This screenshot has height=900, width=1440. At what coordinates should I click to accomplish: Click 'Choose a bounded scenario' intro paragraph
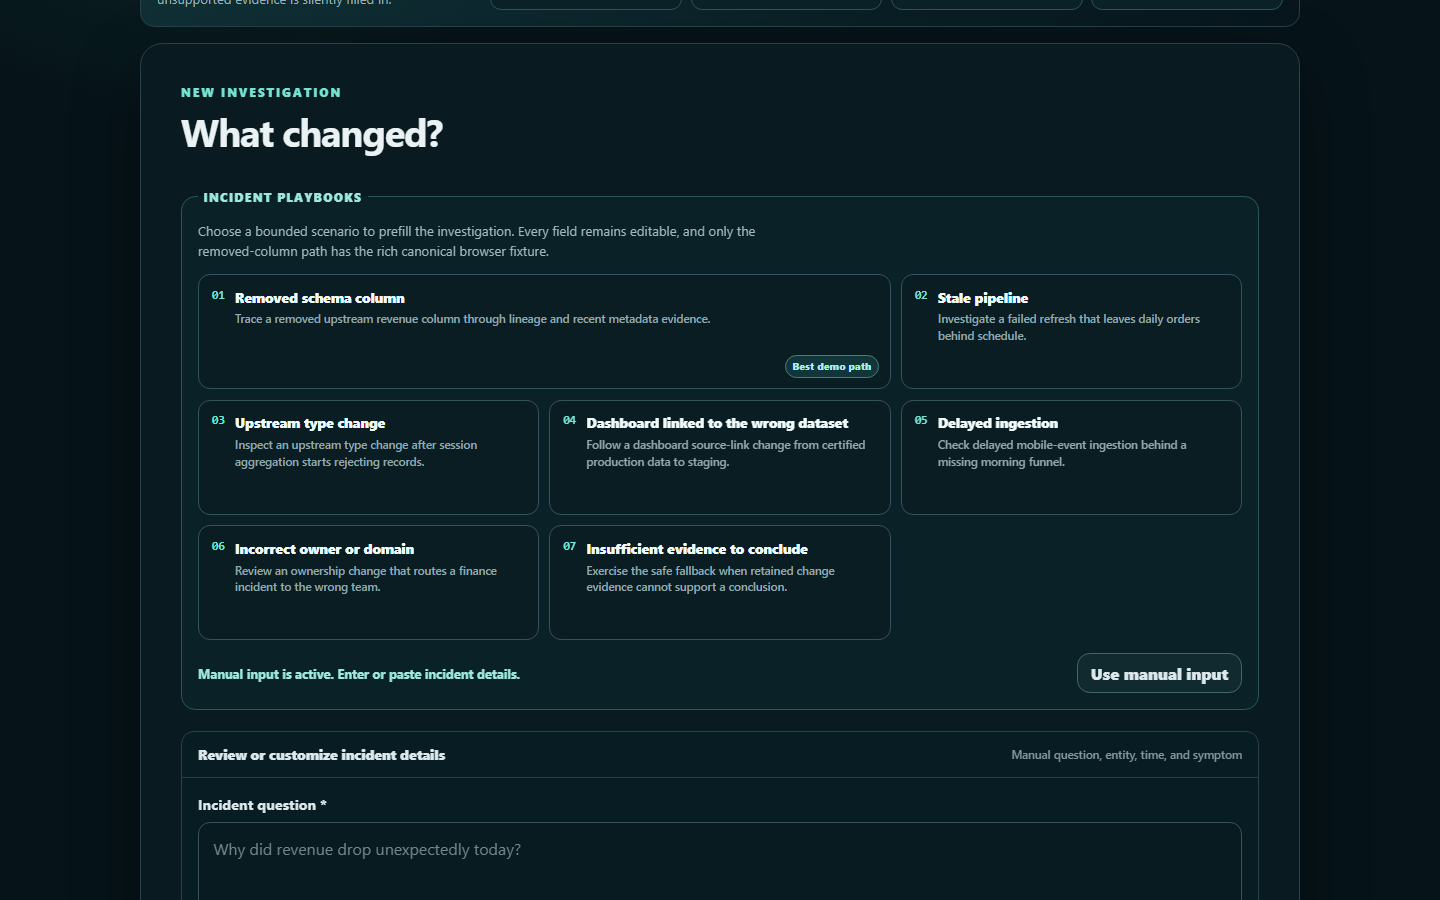coord(477,241)
